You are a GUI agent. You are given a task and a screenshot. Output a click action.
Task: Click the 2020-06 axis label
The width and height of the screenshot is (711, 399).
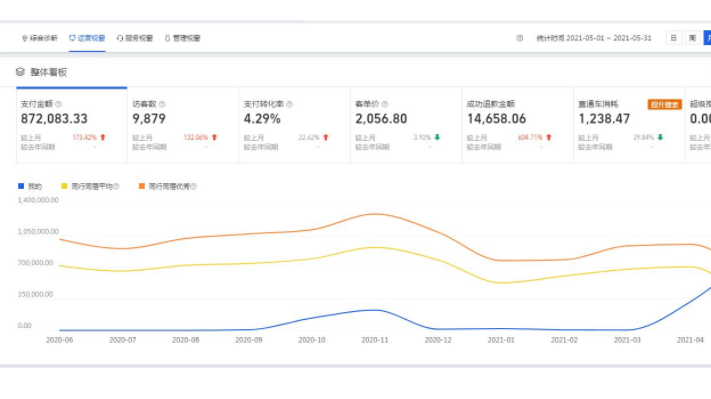click(x=59, y=340)
